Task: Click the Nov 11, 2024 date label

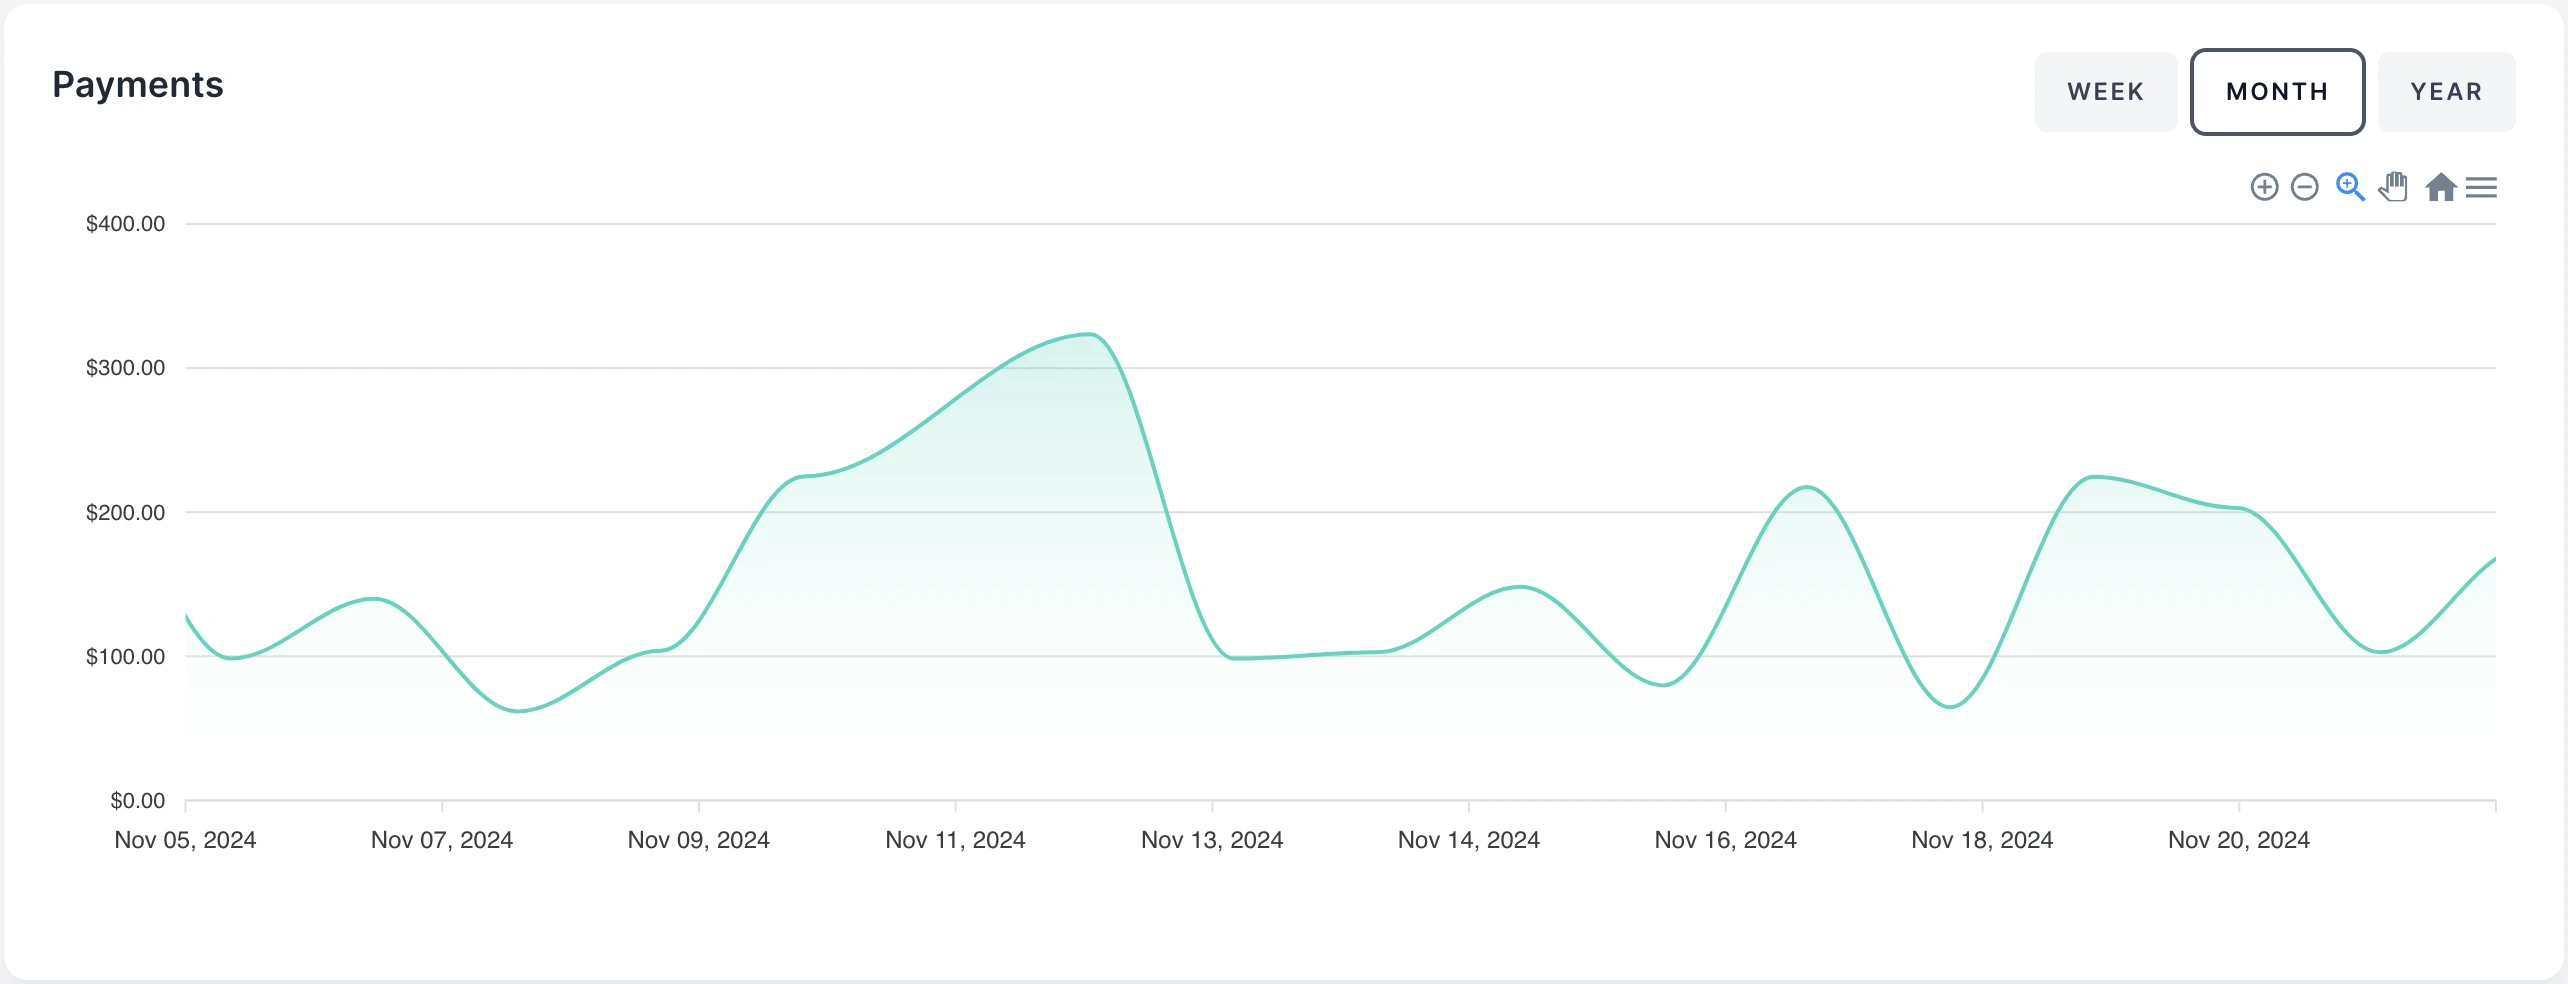Action: click(x=955, y=840)
